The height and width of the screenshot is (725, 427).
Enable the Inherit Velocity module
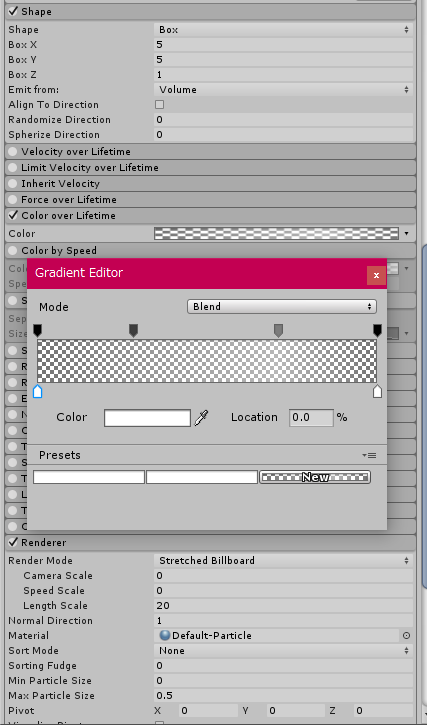click(x=12, y=184)
